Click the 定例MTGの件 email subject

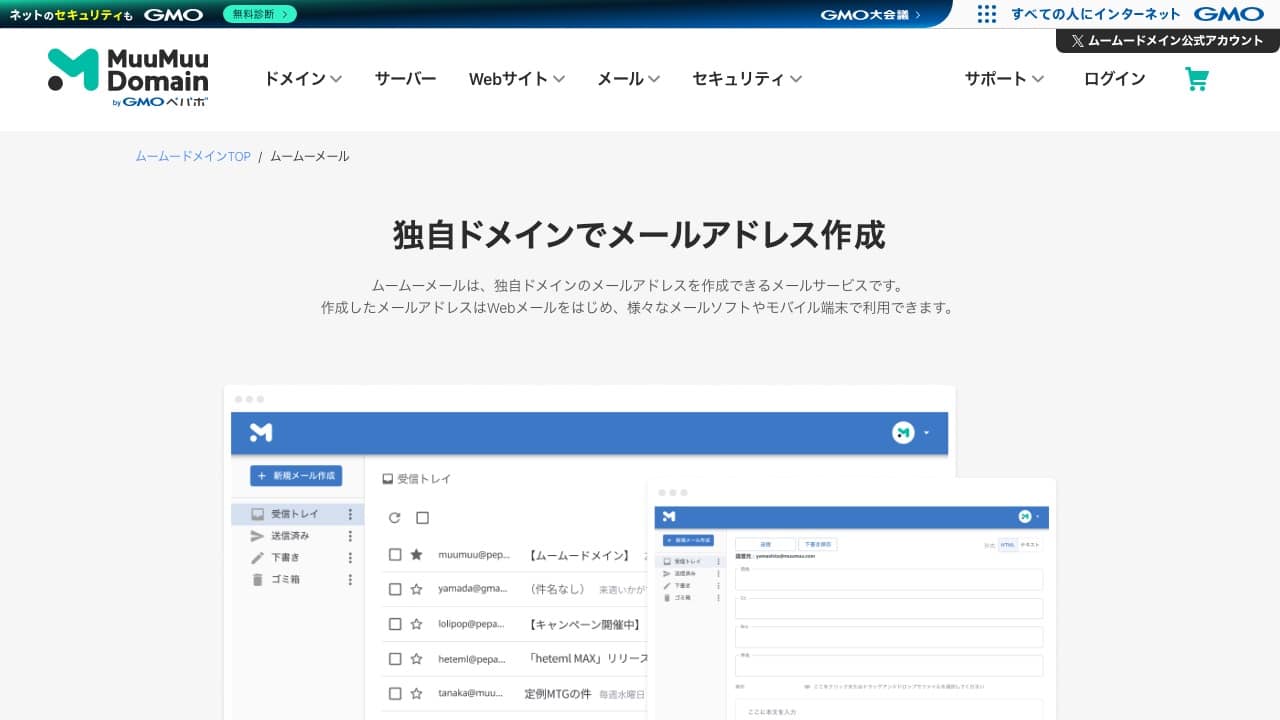coord(558,693)
